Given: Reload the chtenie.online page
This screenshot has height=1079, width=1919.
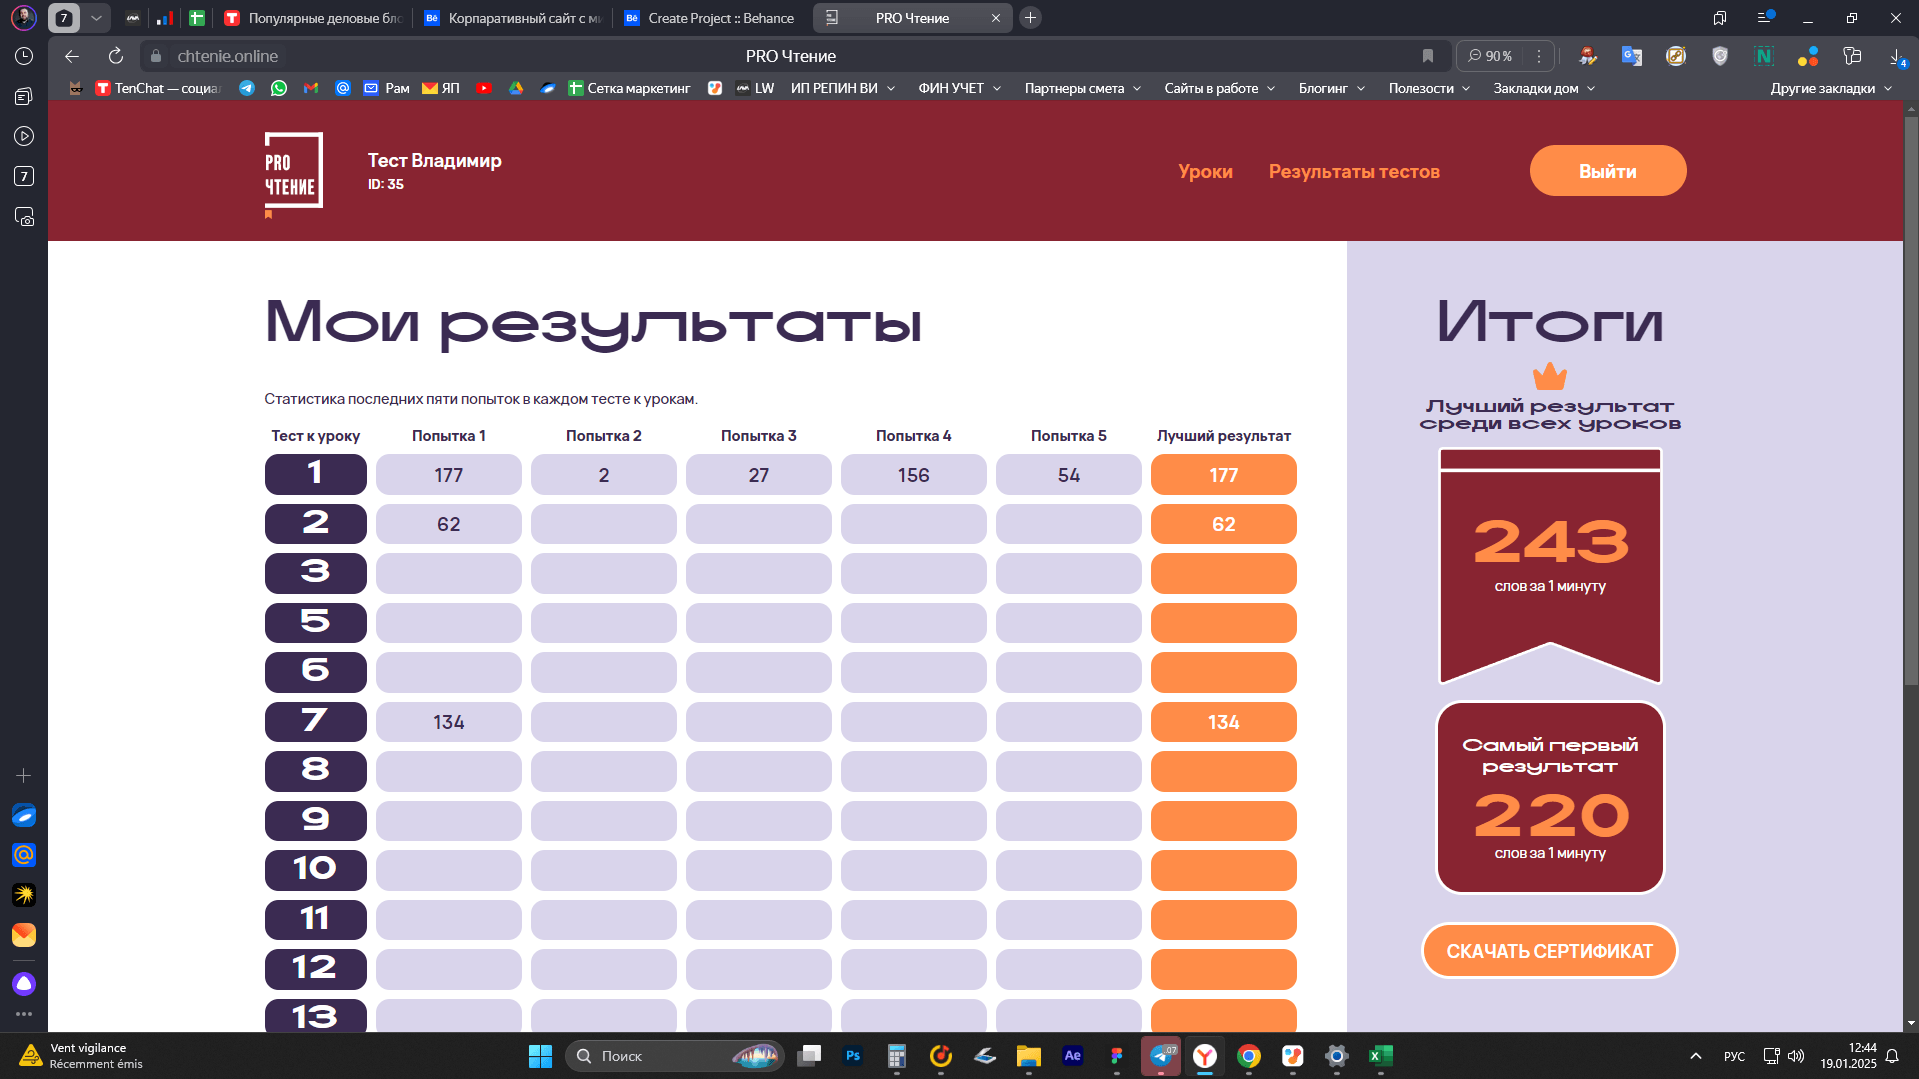Looking at the screenshot, I should pos(116,56).
